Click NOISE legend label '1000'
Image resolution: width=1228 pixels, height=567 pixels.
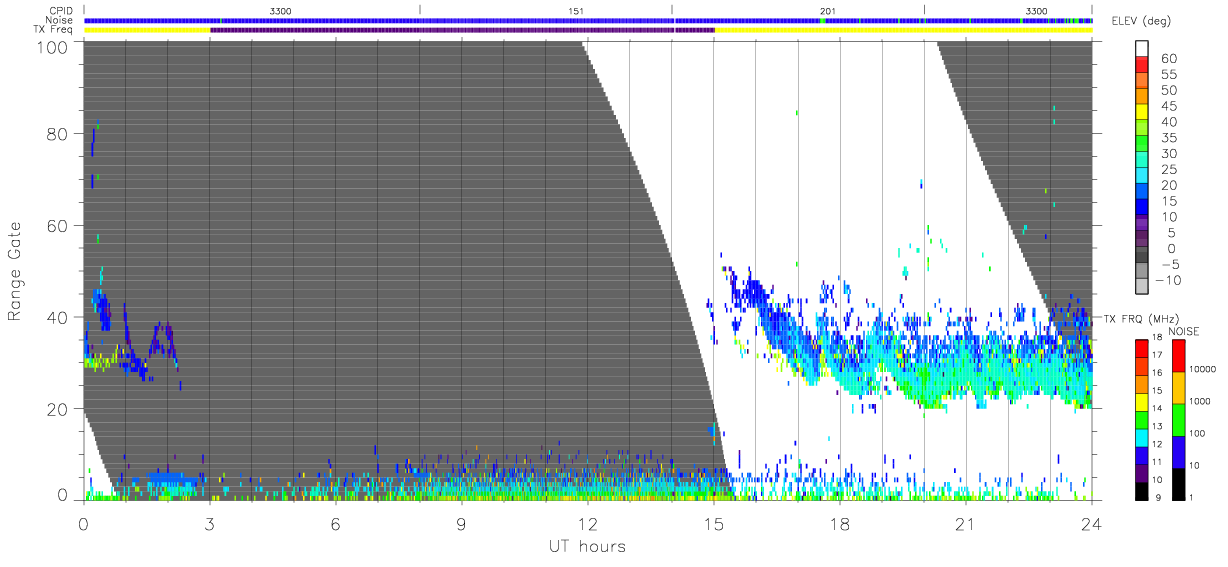point(1199,401)
